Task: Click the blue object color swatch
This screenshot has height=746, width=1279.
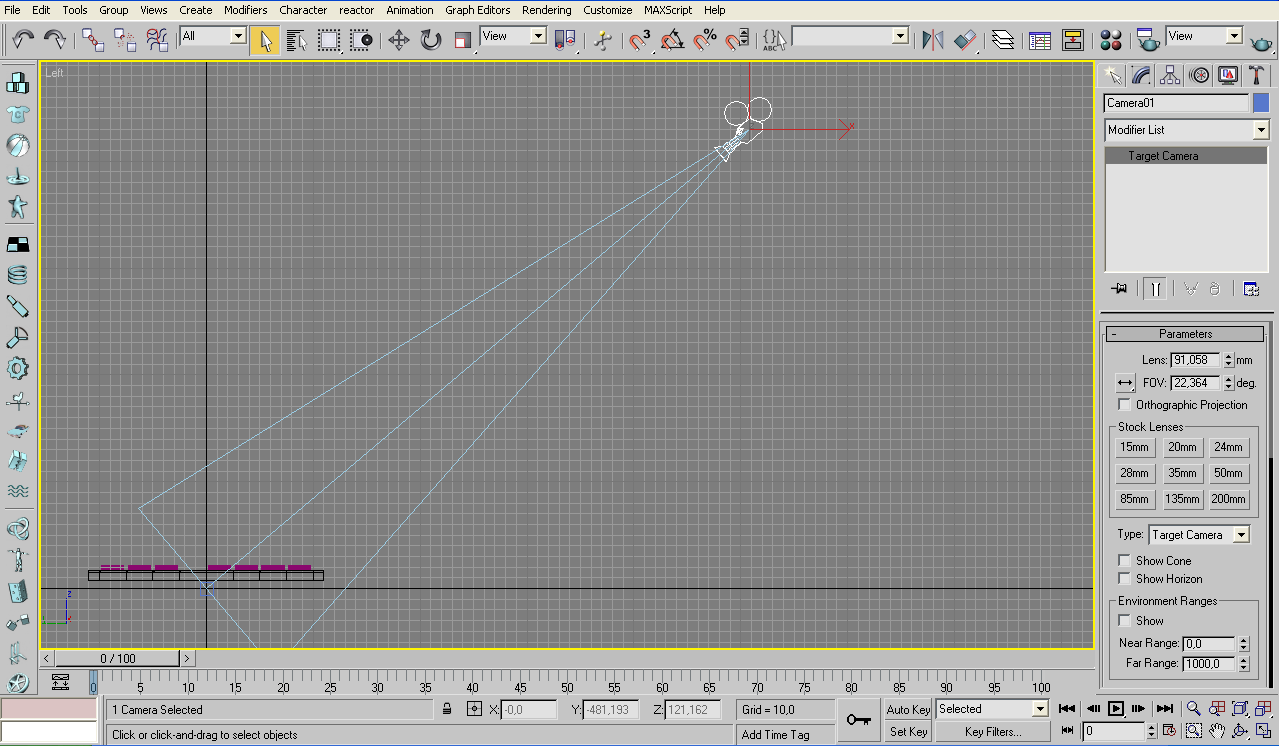Action: (1261, 103)
